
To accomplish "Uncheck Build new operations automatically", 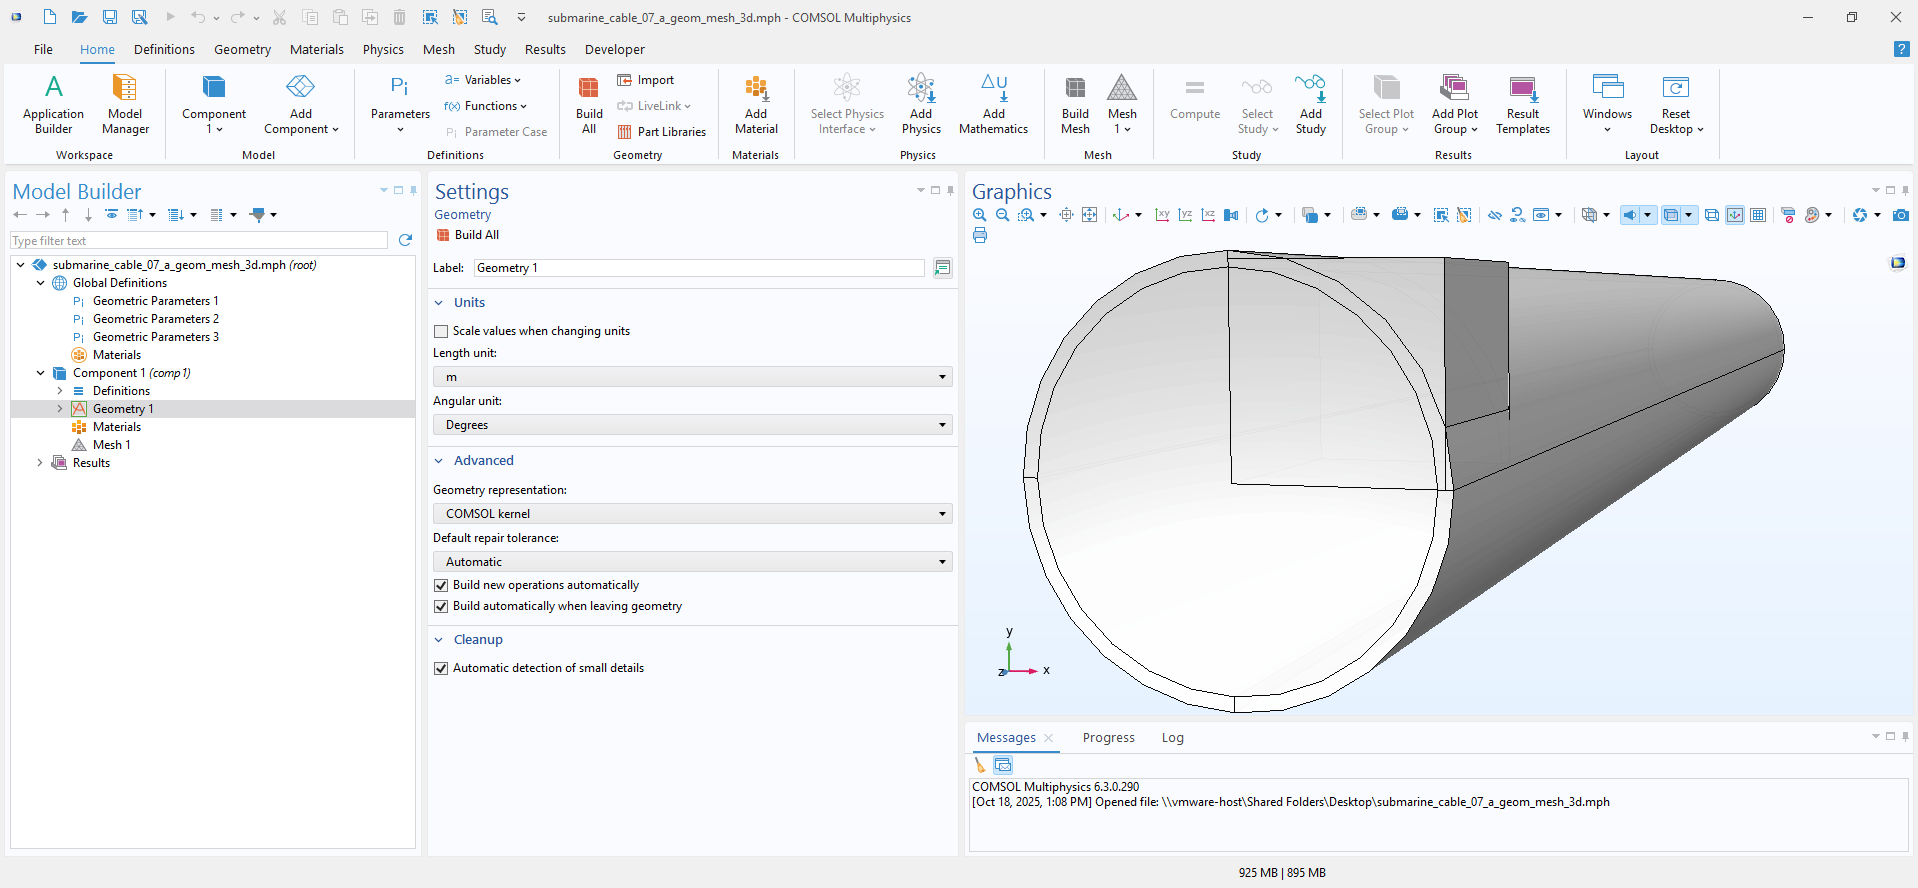I will coord(441,585).
